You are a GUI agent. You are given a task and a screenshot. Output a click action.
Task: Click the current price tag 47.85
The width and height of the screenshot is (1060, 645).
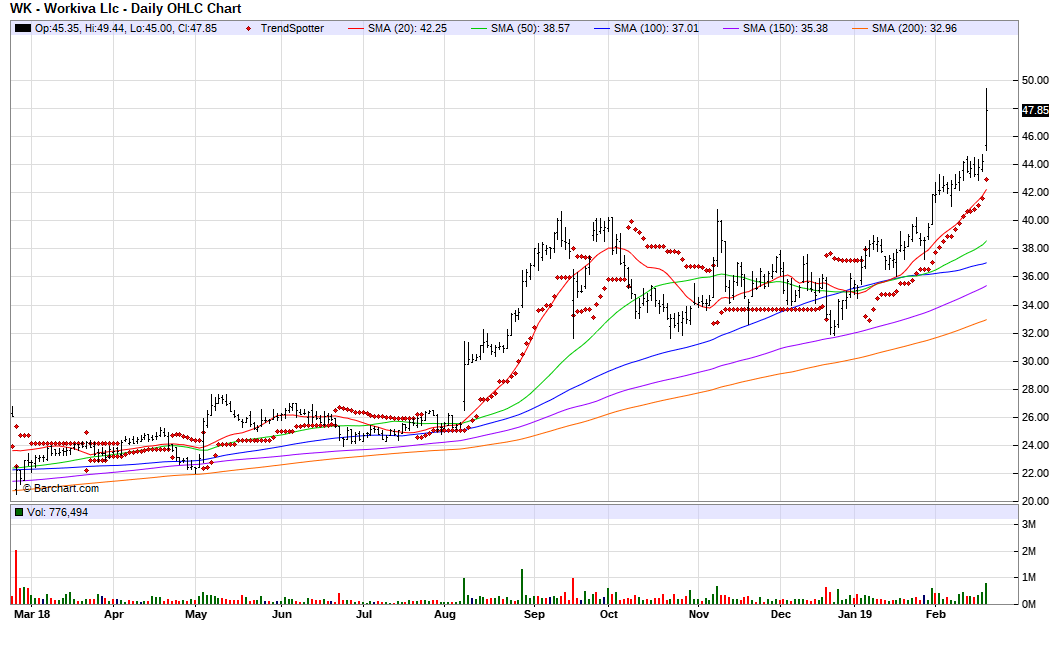coord(1035,110)
